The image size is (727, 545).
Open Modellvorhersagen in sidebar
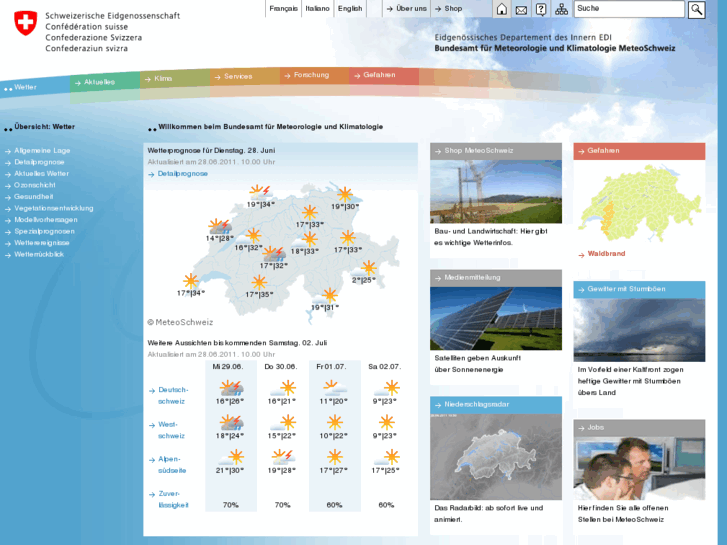tap(46, 220)
